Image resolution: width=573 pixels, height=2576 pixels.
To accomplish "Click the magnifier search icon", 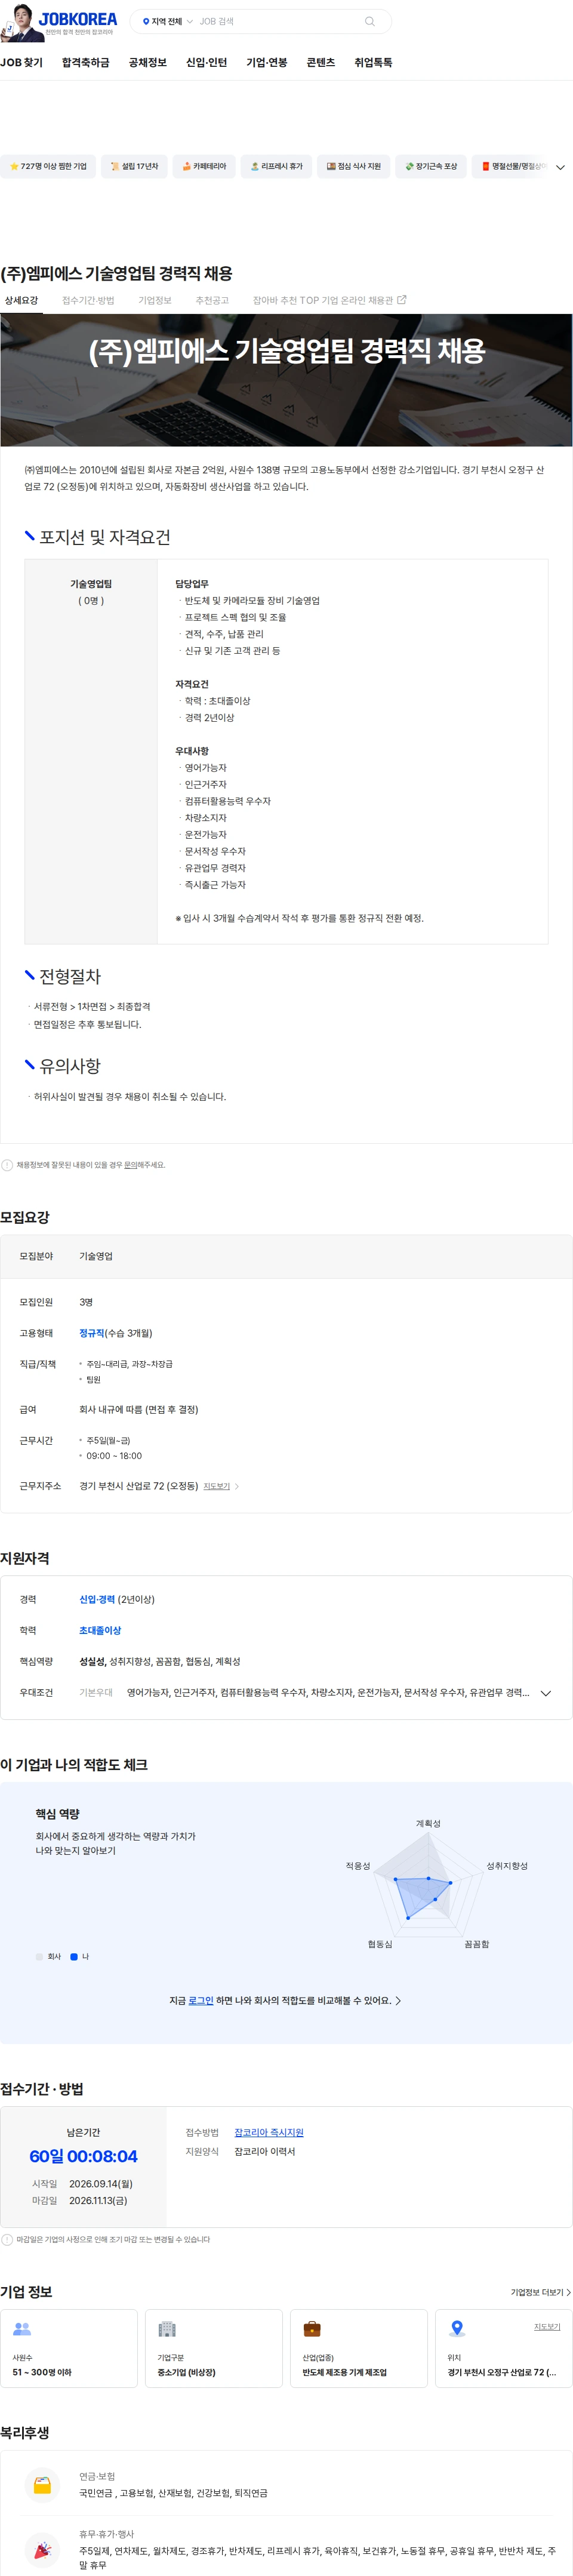I will point(370,21).
